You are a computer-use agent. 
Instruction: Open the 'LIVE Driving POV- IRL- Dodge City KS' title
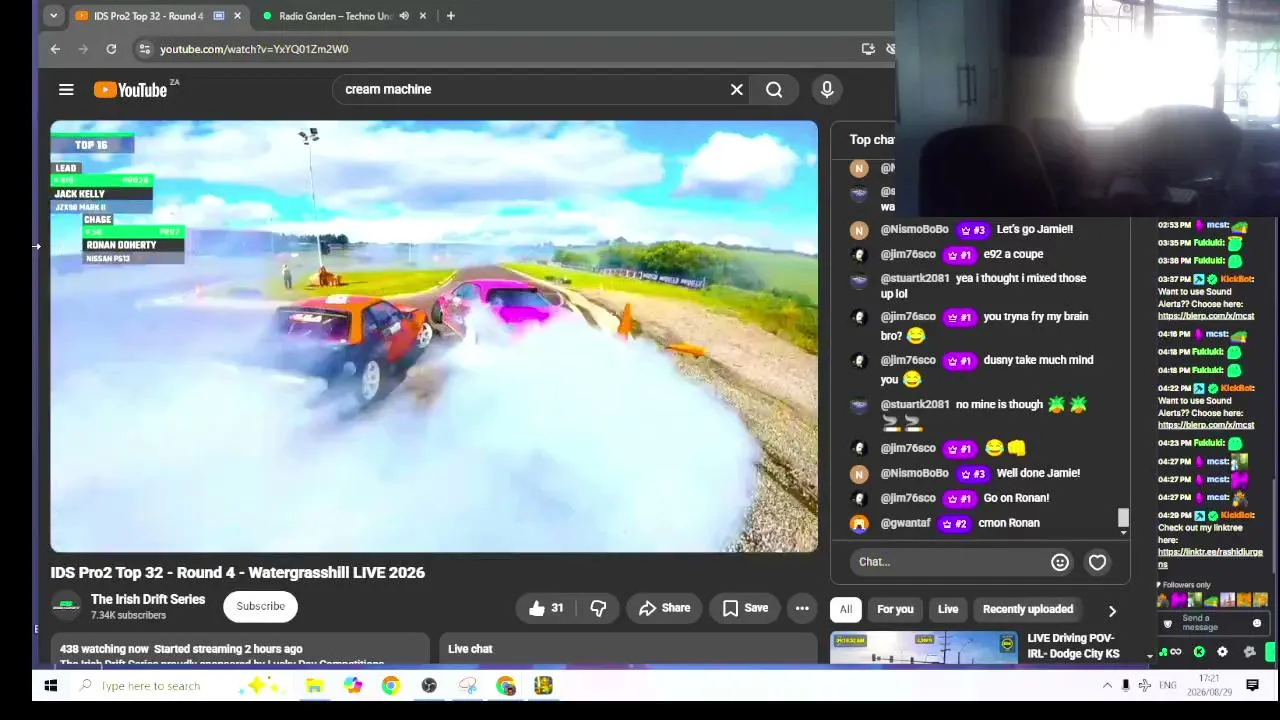1073,646
